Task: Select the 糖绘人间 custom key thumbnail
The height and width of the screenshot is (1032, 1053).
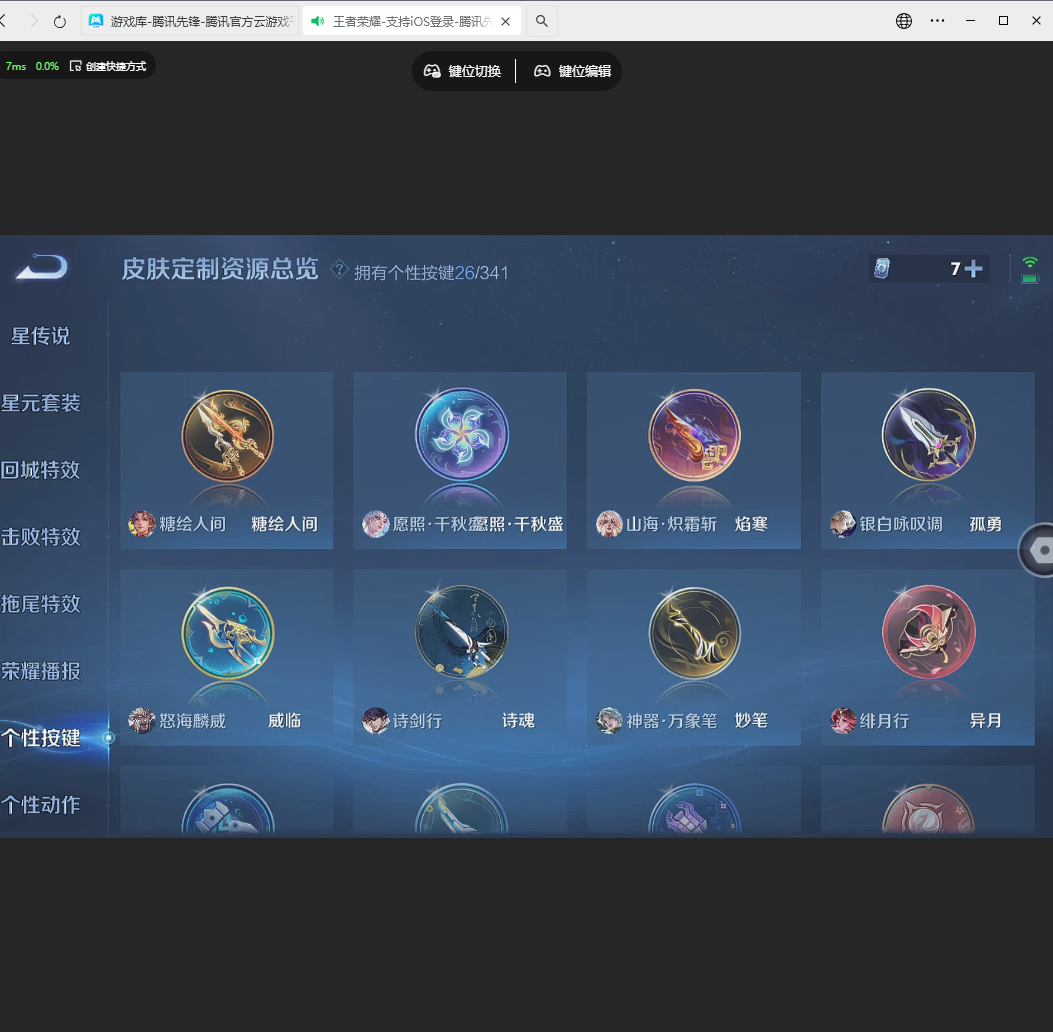Action: (227, 436)
